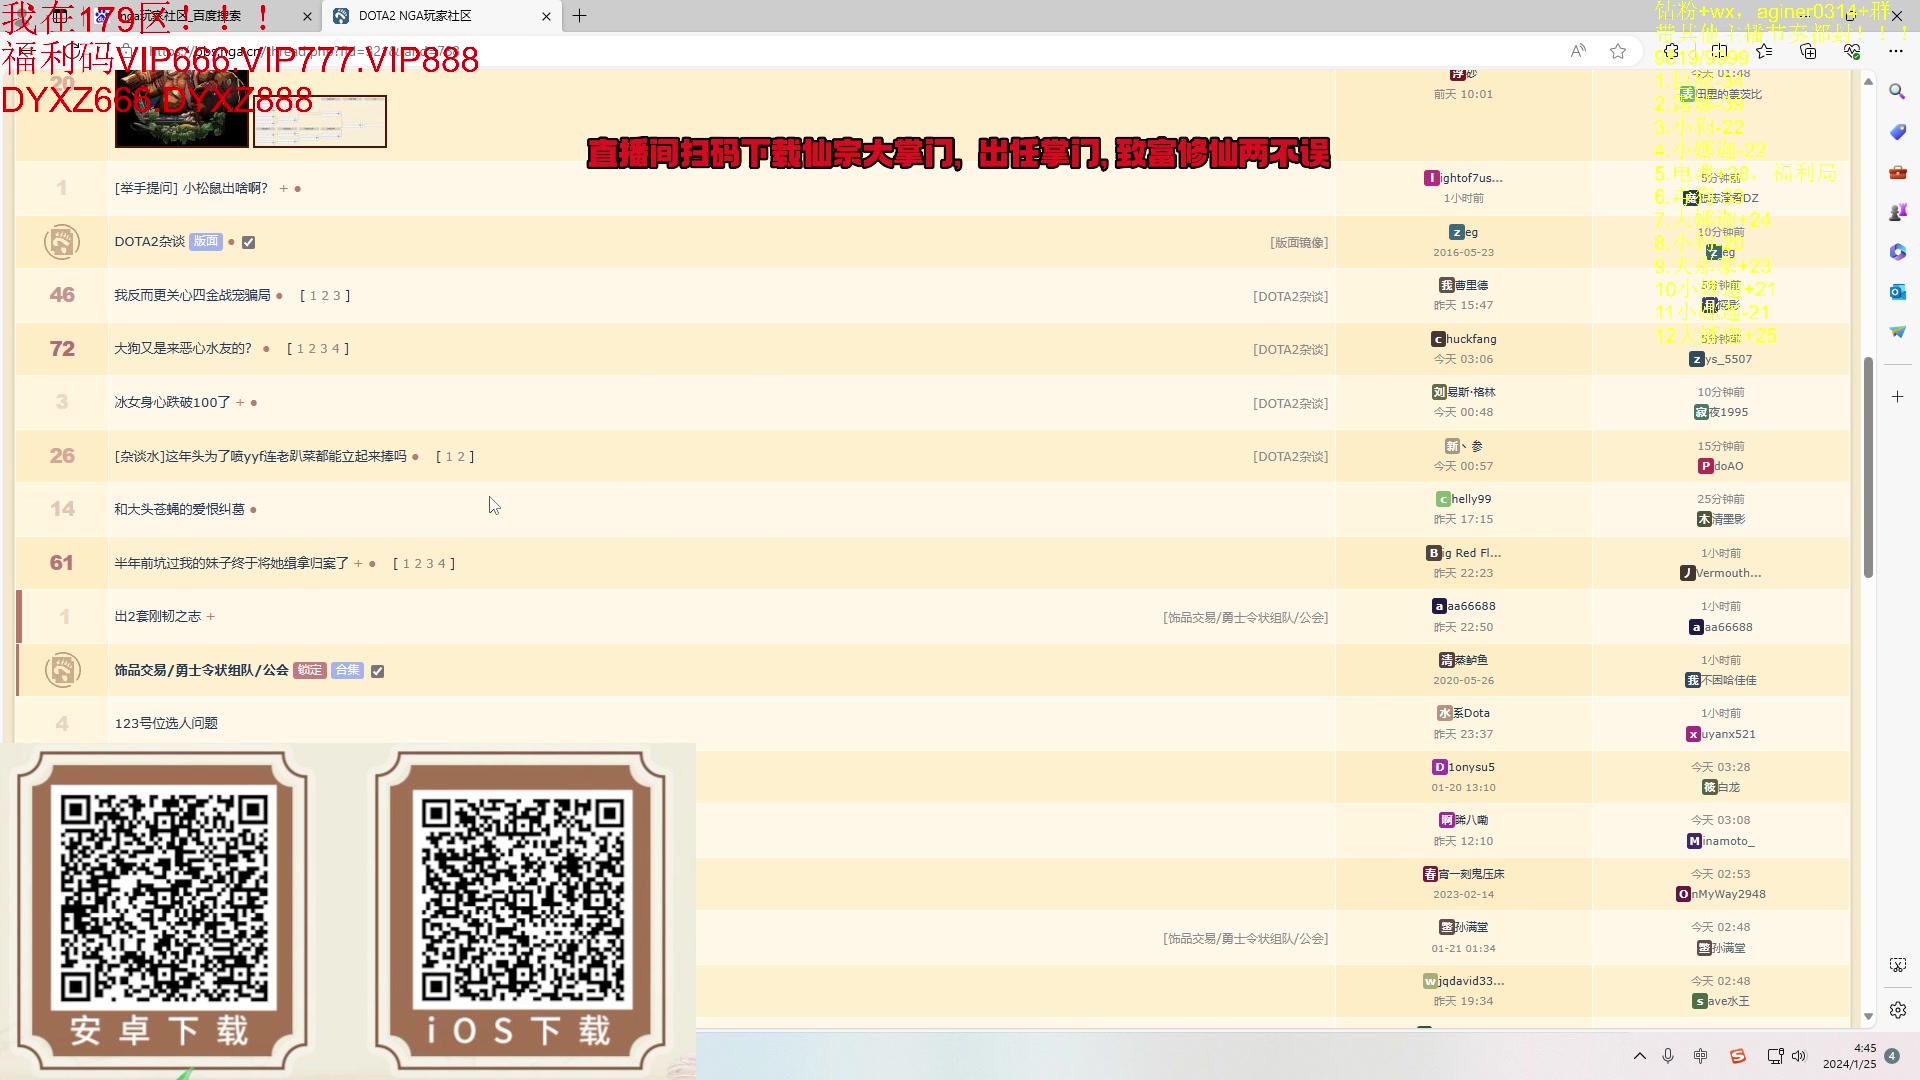
Task: Open the Collections icon in the toolbar
Action: pos(1808,51)
